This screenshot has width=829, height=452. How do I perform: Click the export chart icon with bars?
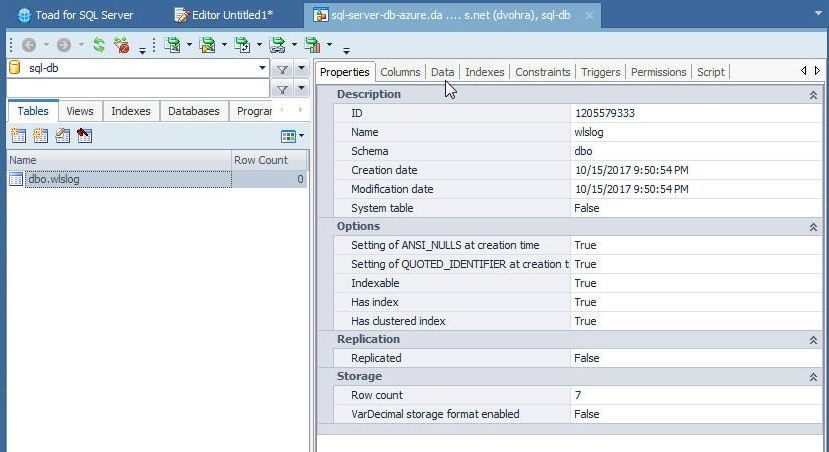coord(312,45)
